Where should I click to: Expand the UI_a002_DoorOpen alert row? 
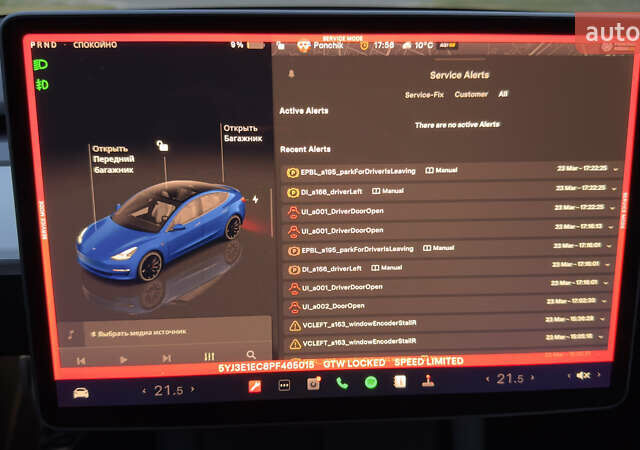pyautogui.click(x=604, y=301)
